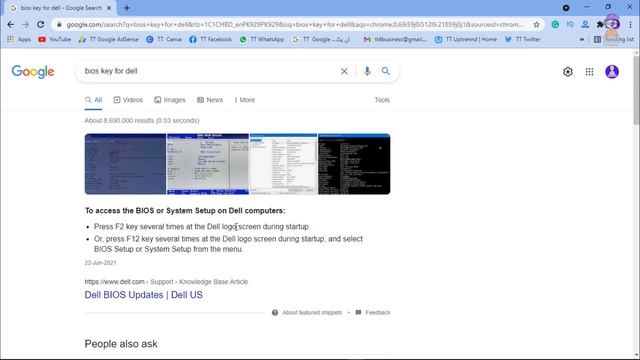Send Feedback on the featured snippet
The width and height of the screenshot is (640, 360).
(373, 313)
